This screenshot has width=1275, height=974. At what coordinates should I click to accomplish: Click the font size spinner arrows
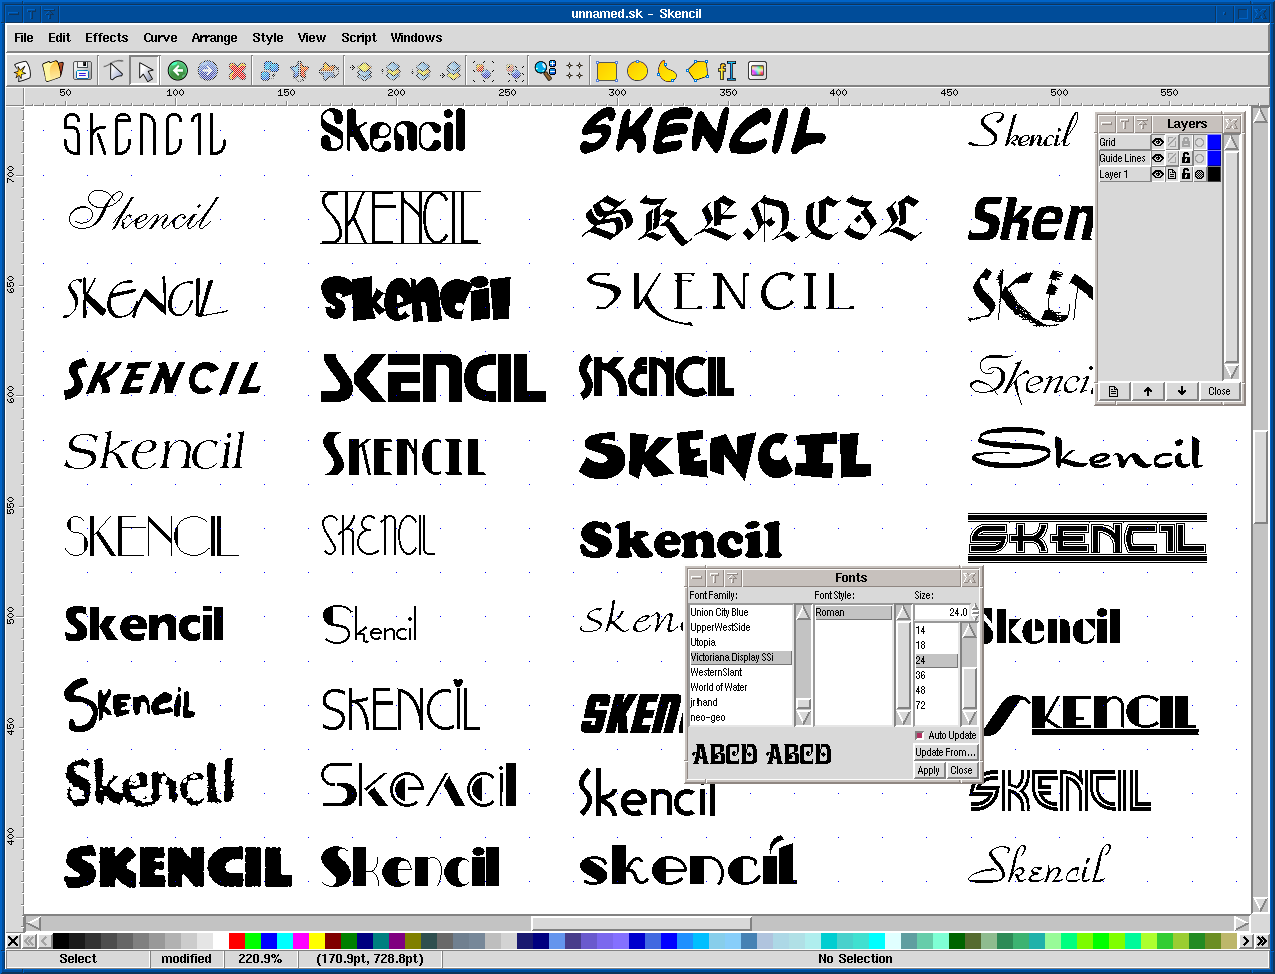point(976,612)
